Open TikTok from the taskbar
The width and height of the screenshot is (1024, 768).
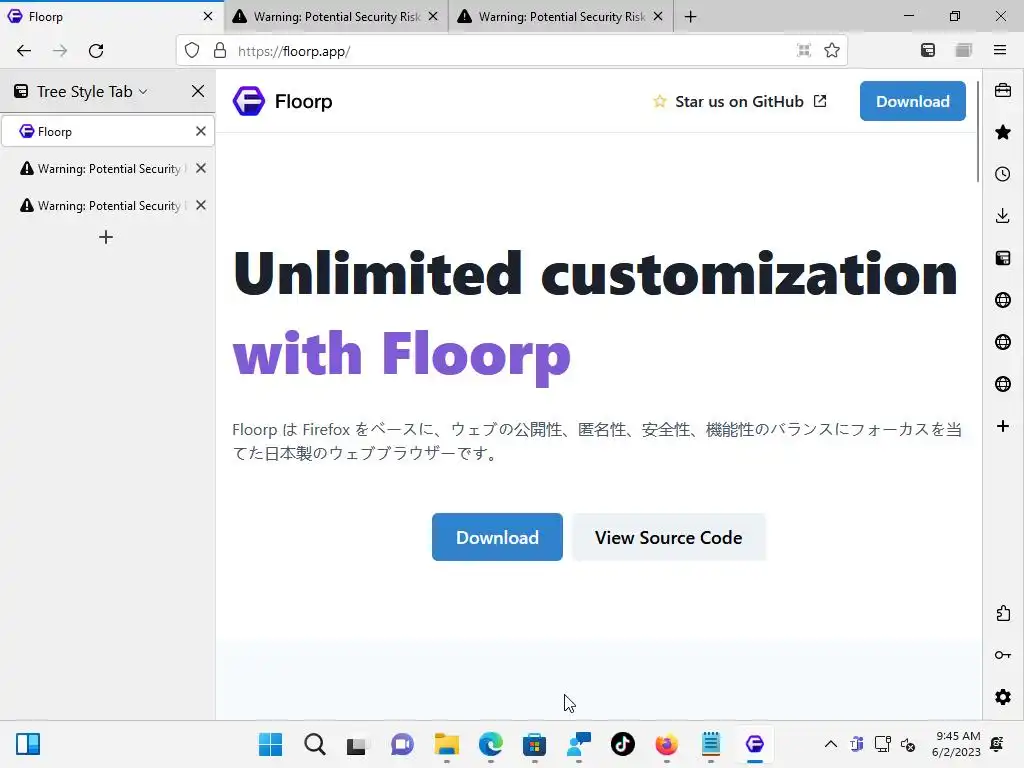[622, 744]
